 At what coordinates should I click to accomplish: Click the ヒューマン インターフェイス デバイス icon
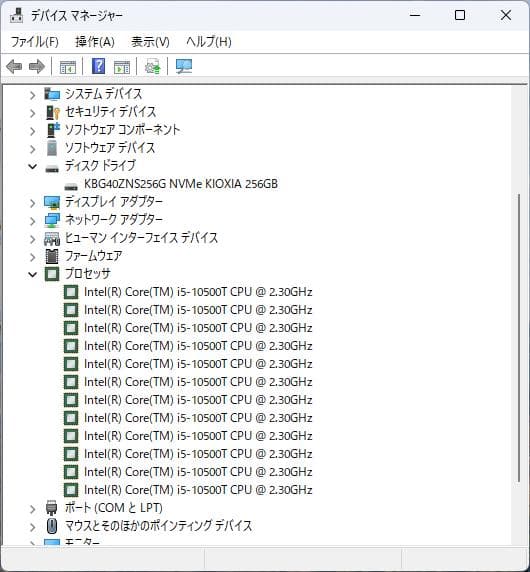[x=52, y=239]
